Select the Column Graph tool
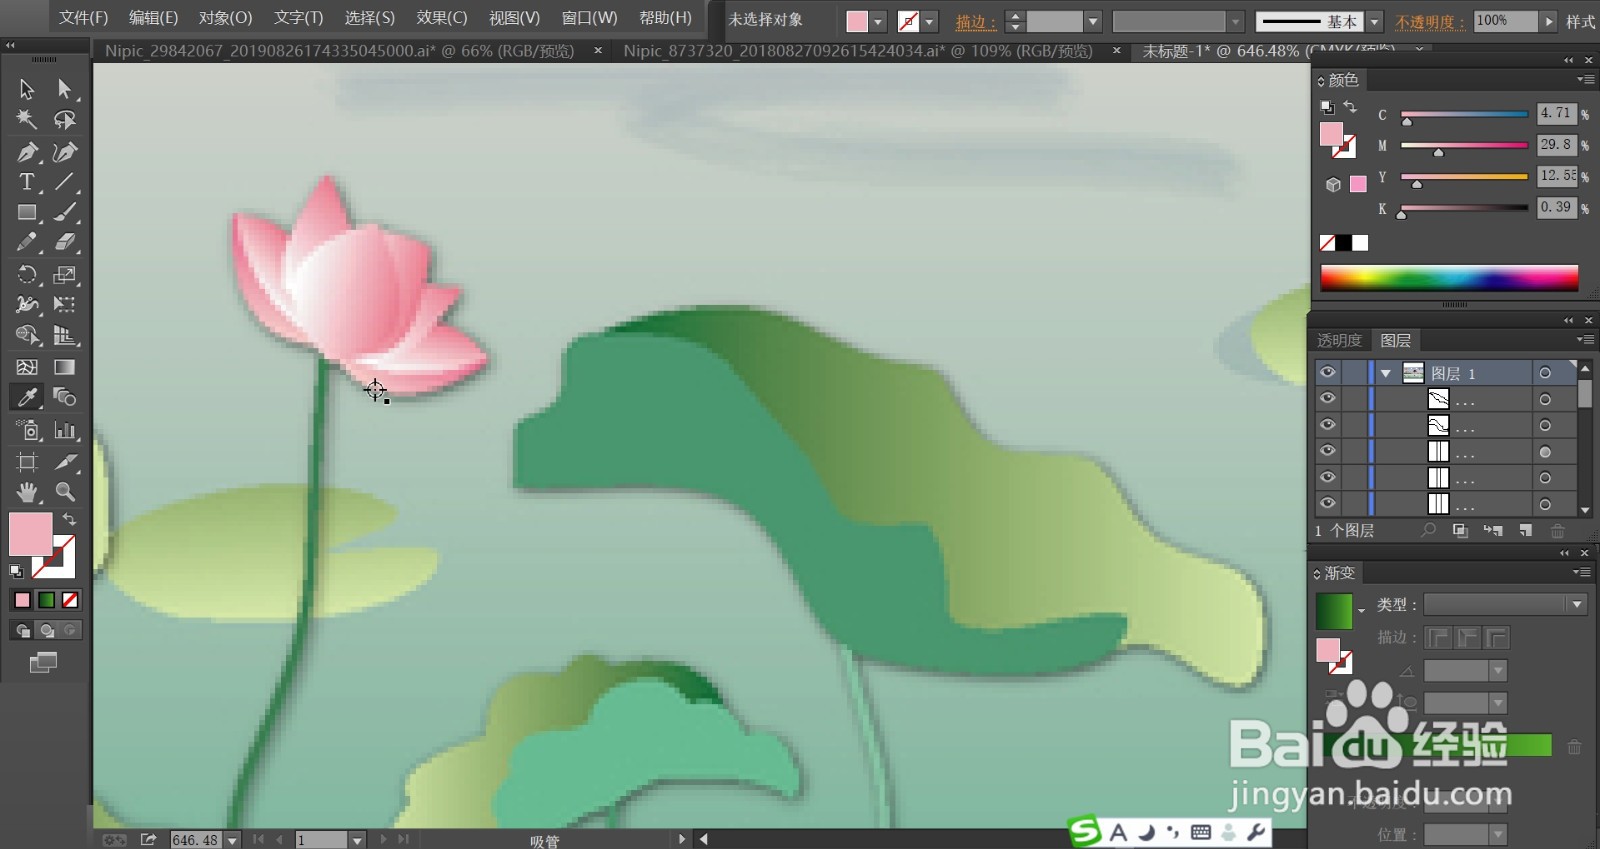 pyautogui.click(x=65, y=430)
